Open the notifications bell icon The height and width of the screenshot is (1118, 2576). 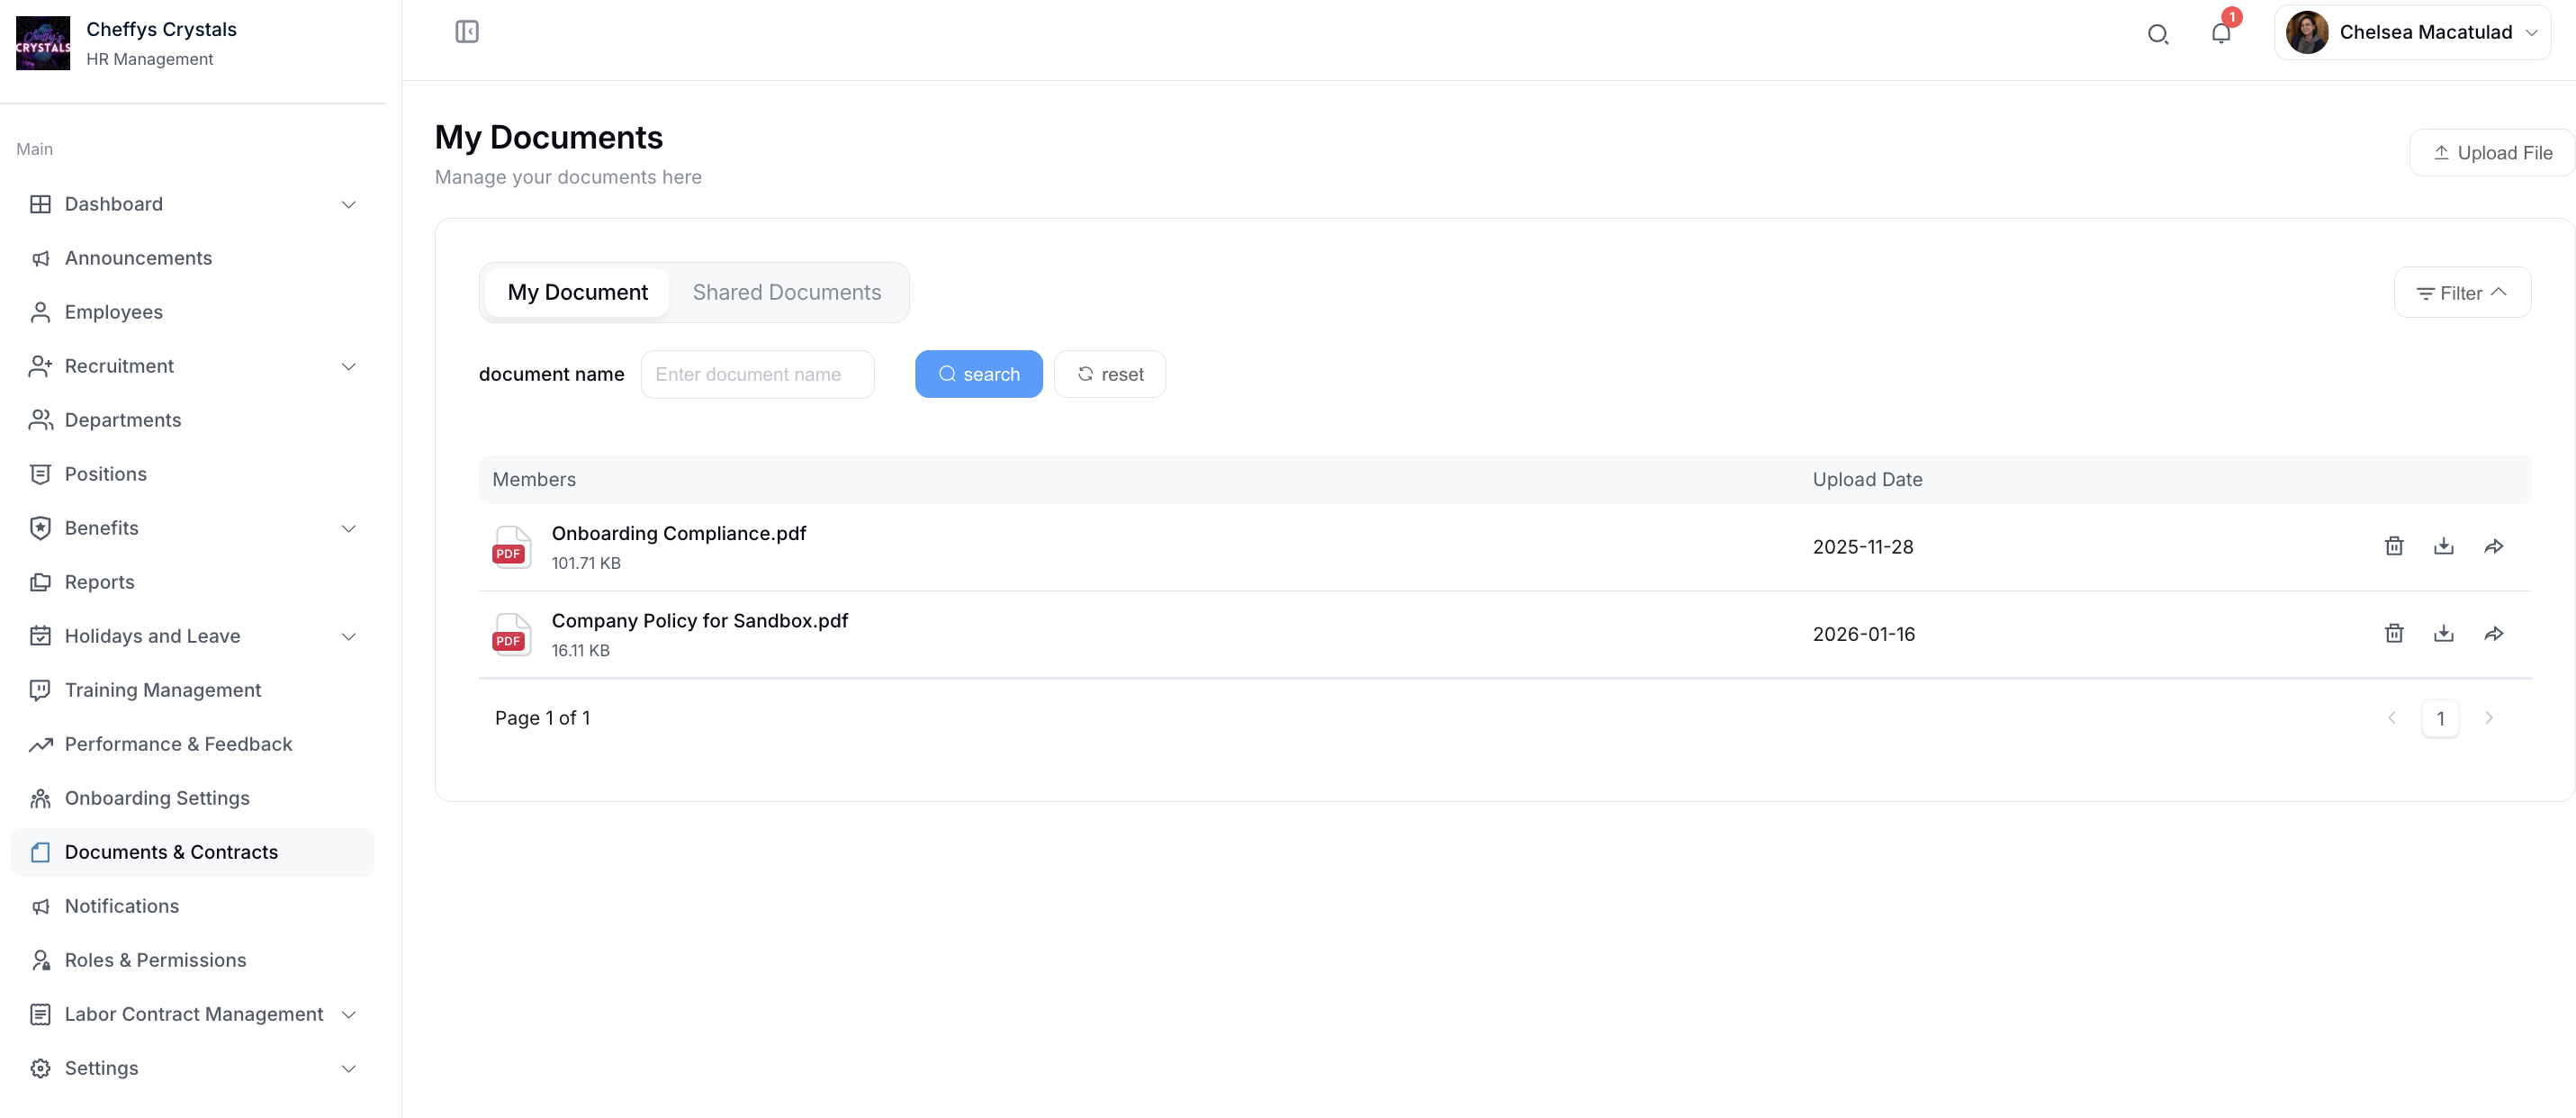[x=2220, y=33]
